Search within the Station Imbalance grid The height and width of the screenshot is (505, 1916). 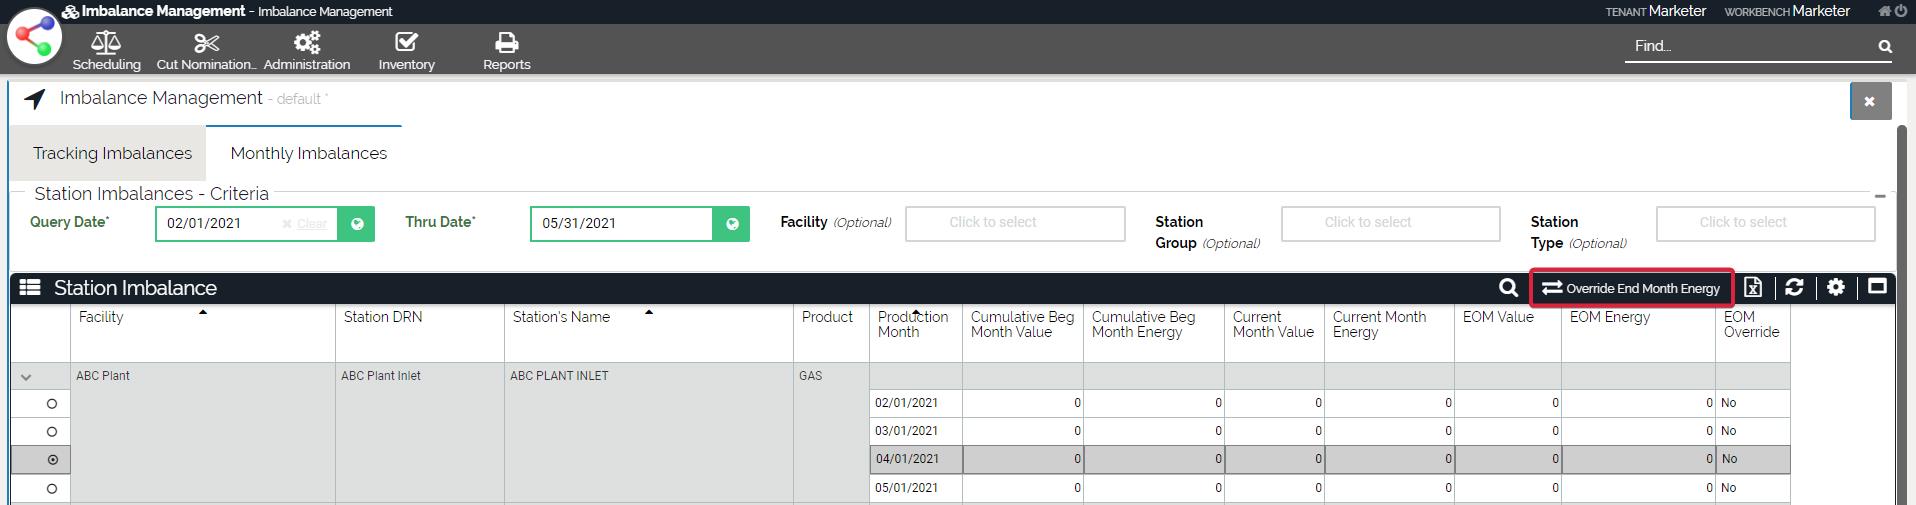tap(1508, 288)
